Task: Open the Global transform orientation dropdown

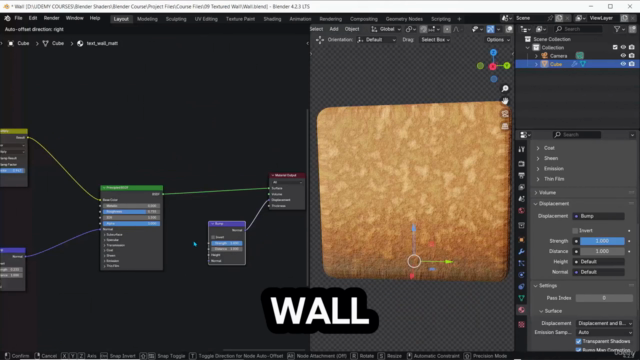Action: (386, 29)
